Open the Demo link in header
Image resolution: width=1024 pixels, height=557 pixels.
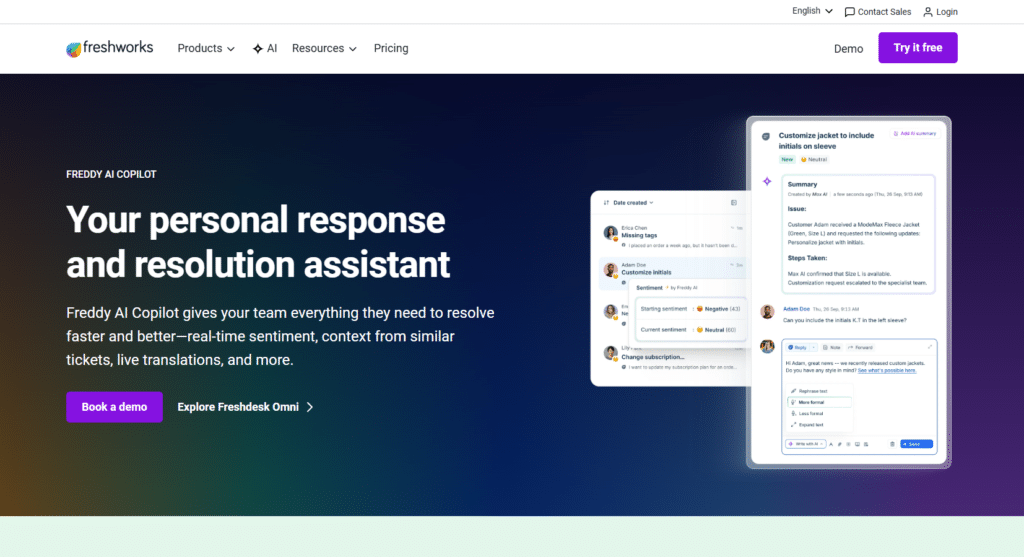click(848, 49)
